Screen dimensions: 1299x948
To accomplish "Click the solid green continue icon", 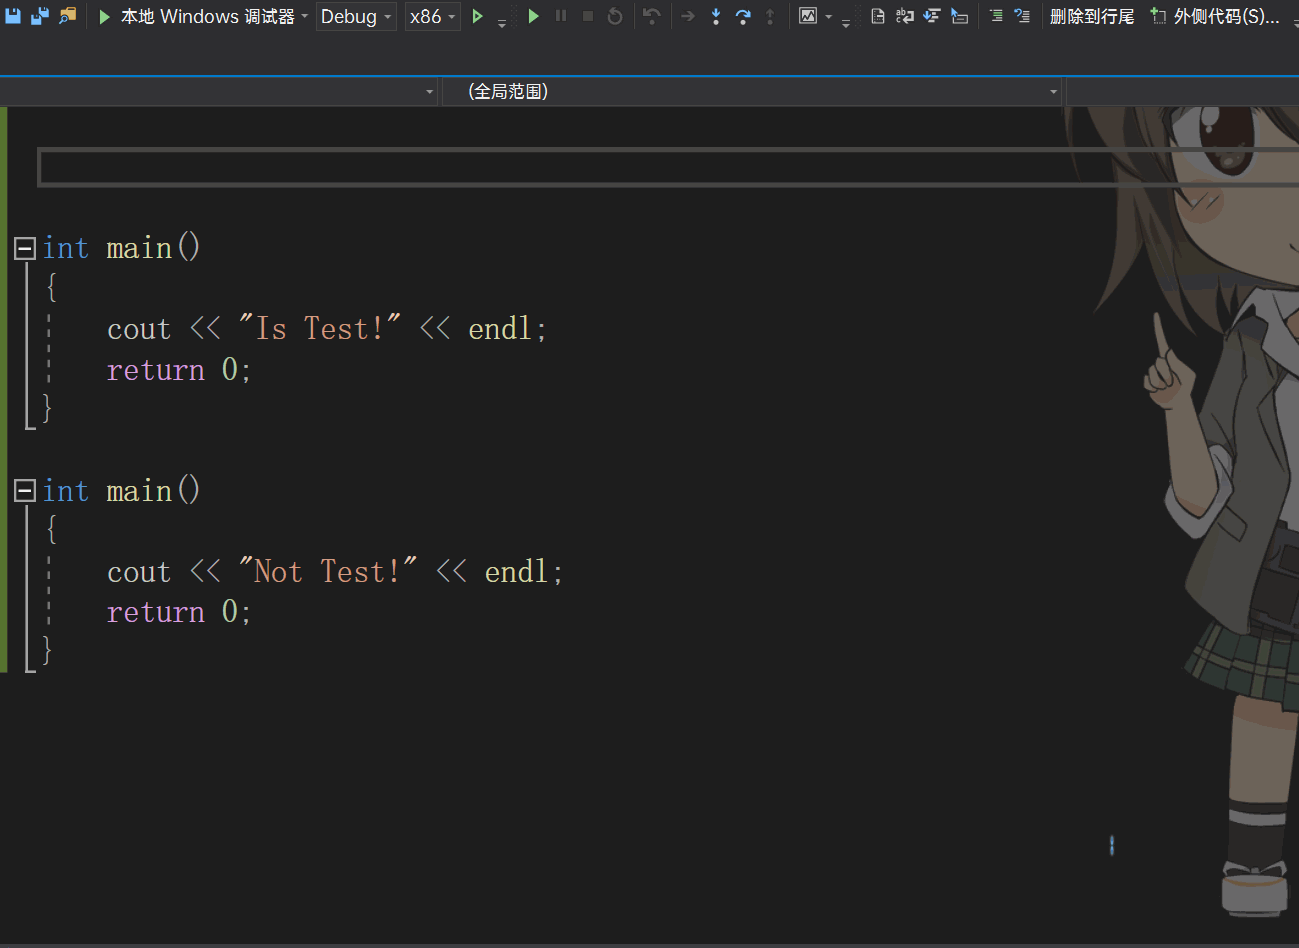I will [533, 16].
